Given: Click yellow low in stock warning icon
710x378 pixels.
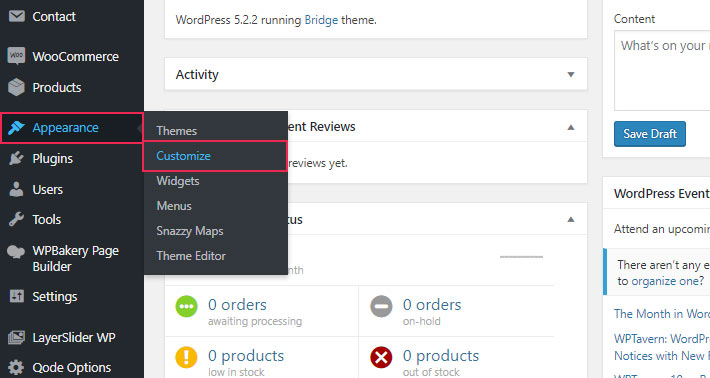Looking at the screenshot, I should click(x=187, y=358).
